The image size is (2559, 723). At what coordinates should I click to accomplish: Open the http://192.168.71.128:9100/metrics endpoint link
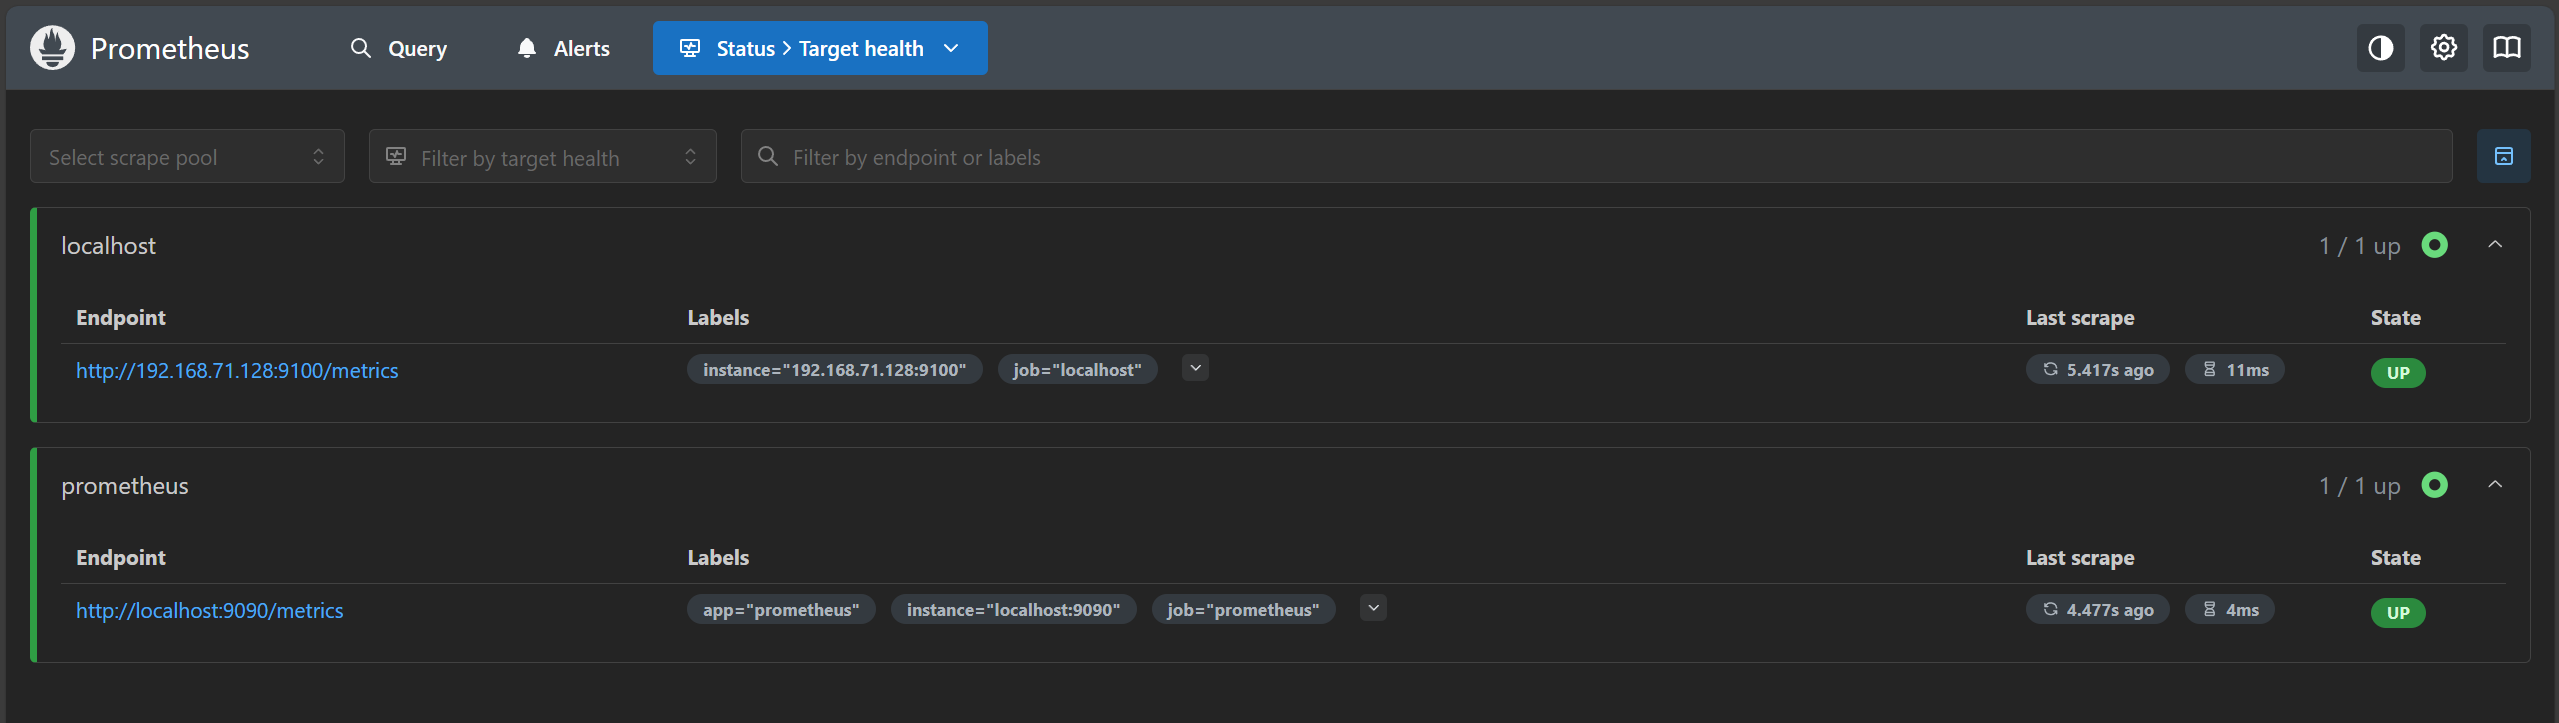(237, 370)
